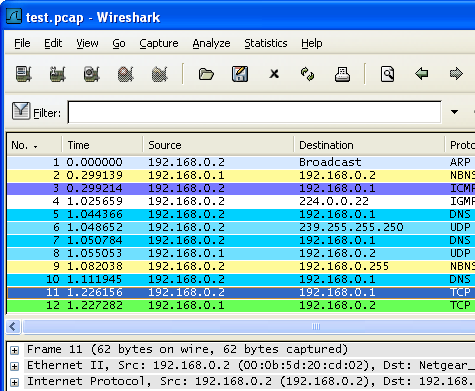
Task: Print packets with the printer icon
Action: pyautogui.click(x=342, y=74)
